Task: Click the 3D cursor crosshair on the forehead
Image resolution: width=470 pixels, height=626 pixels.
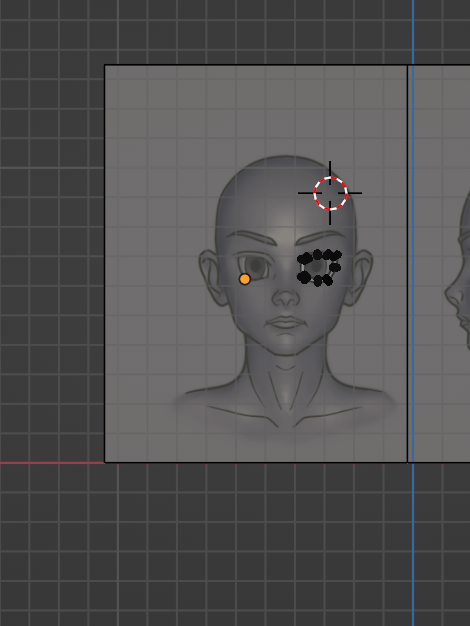Action: click(330, 193)
